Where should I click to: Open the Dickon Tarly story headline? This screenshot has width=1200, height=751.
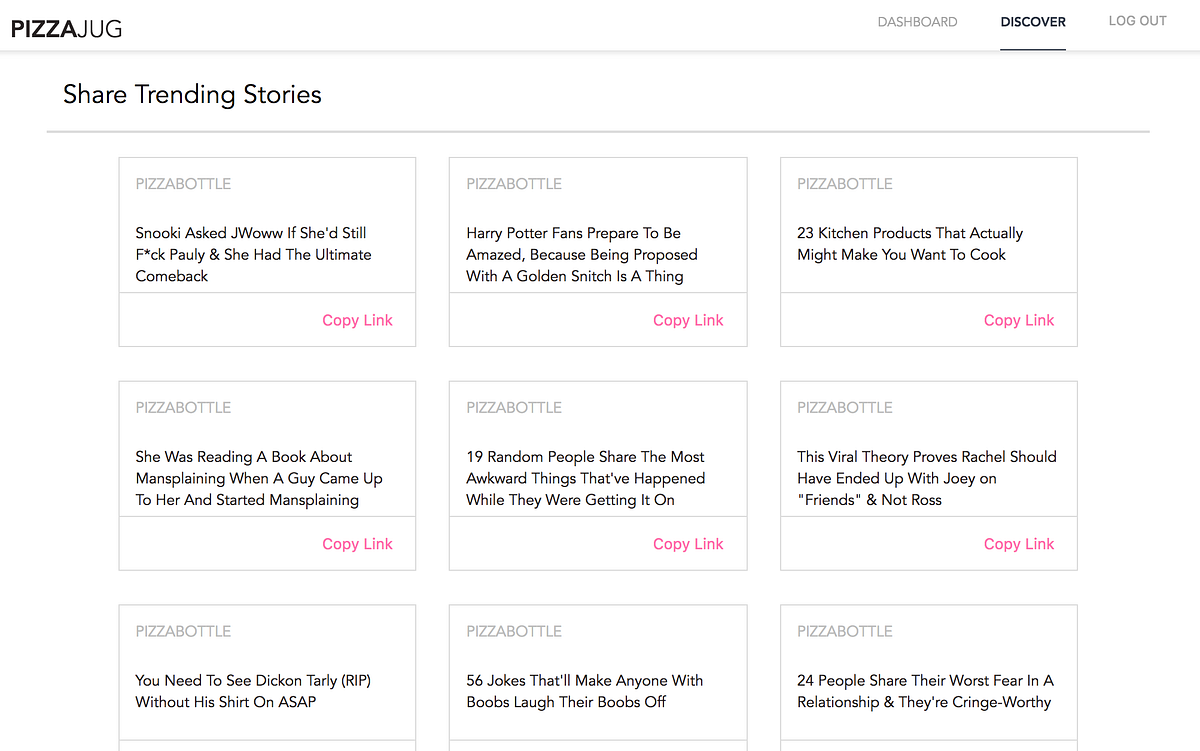tap(251, 691)
